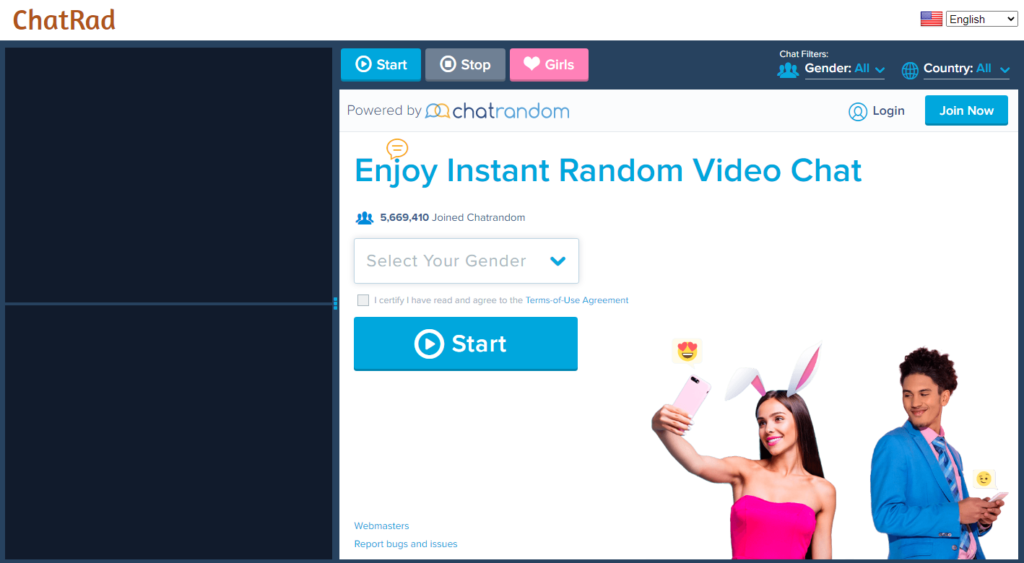
Task: Open the Terms-of-Use Agreement link
Action: click(x=577, y=300)
